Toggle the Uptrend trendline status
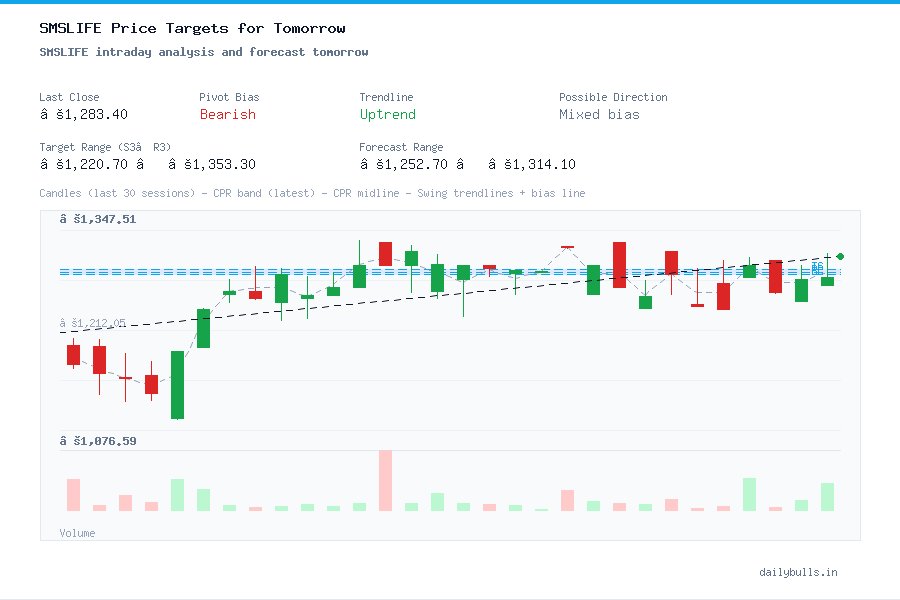900x600 pixels. pos(387,114)
